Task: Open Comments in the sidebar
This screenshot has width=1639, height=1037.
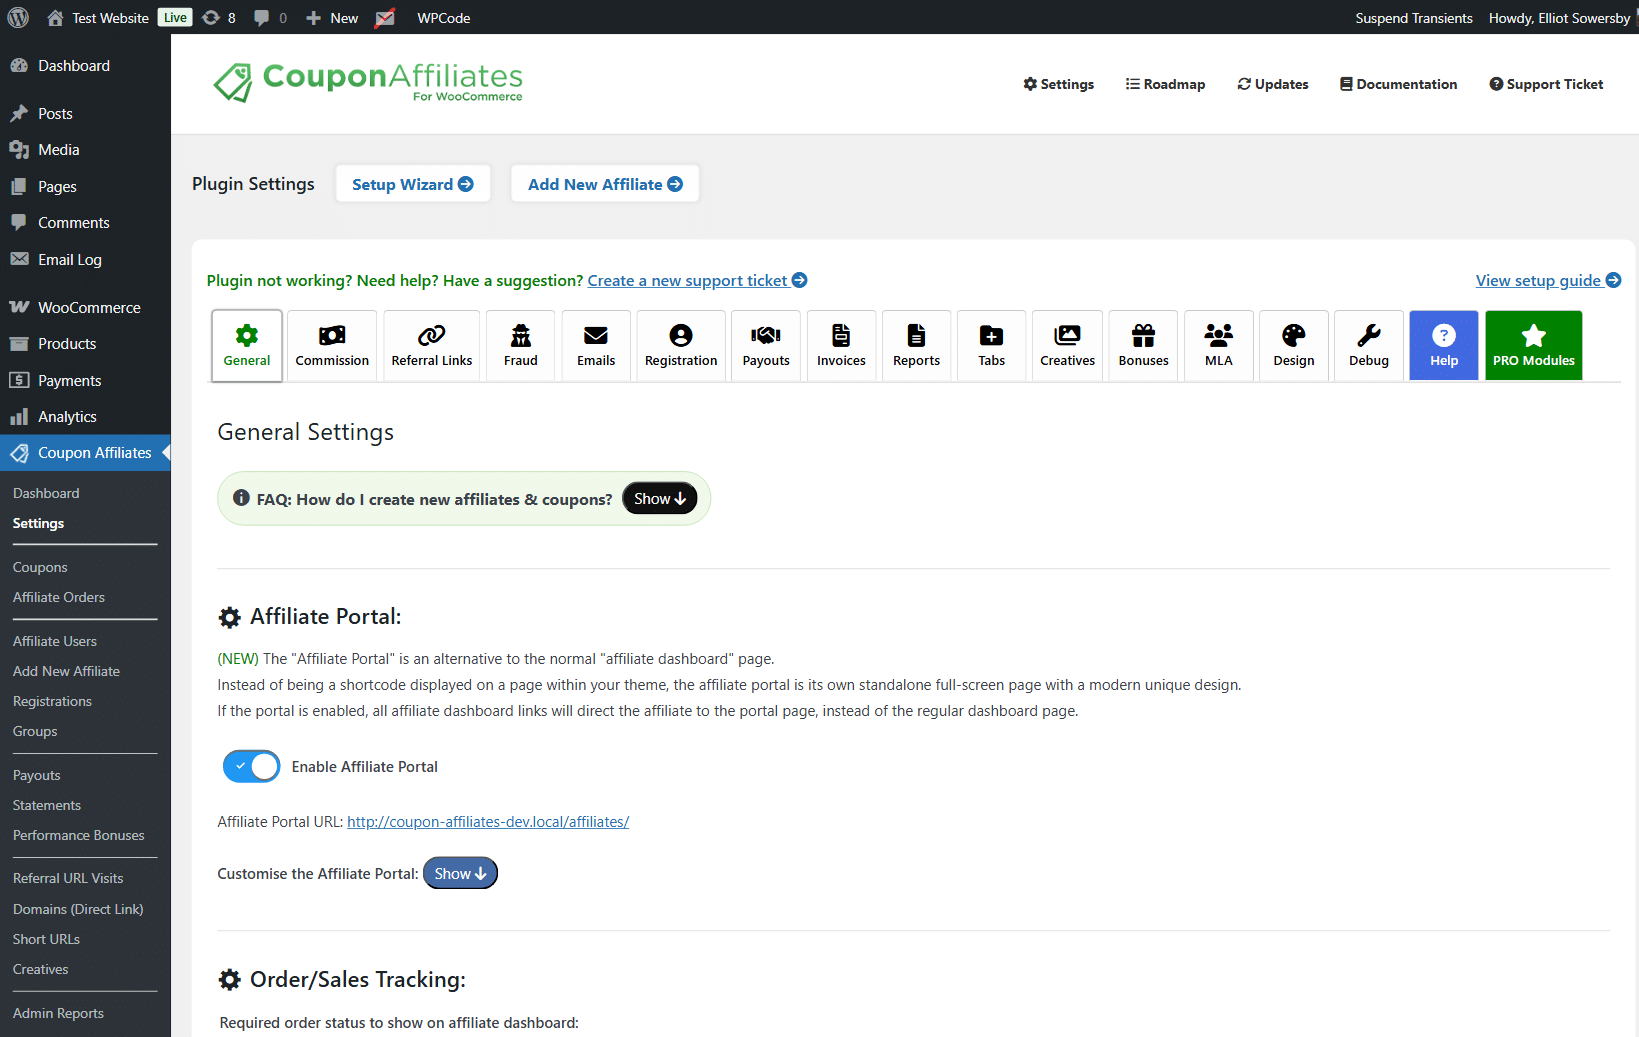Action: coord(85,223)
